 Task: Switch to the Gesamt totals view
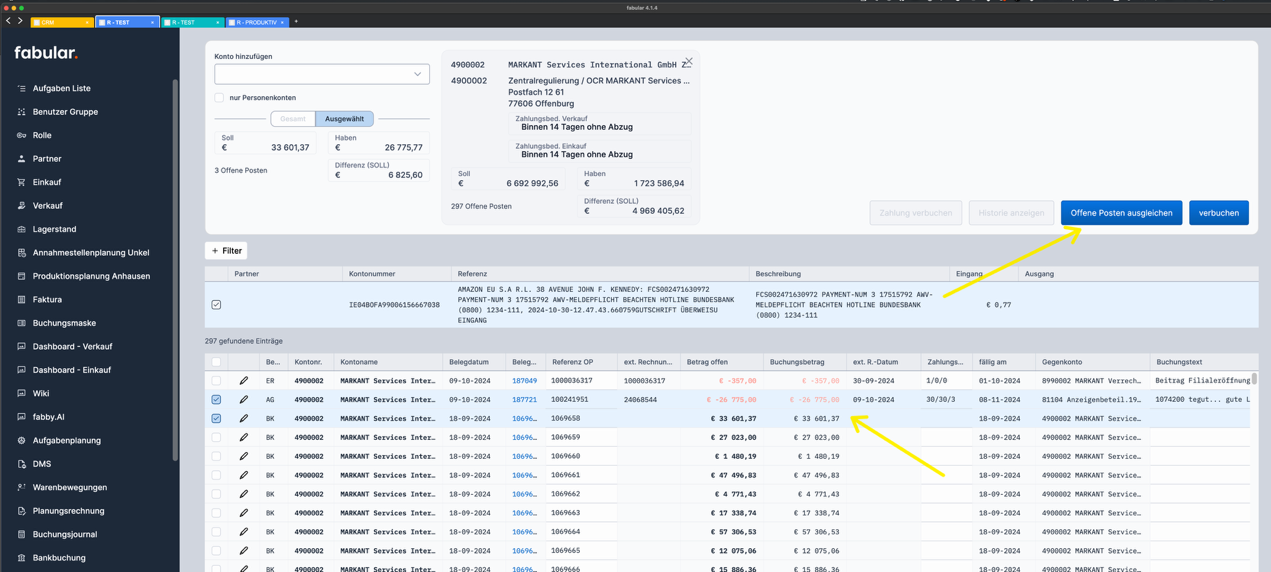(293, 119)
